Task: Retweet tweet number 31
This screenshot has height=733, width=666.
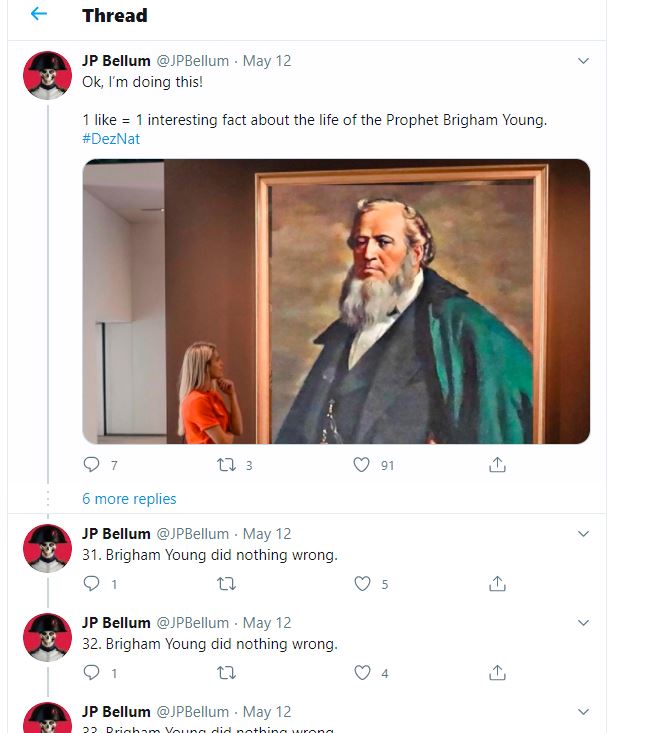Action: (x=227, y=584)
